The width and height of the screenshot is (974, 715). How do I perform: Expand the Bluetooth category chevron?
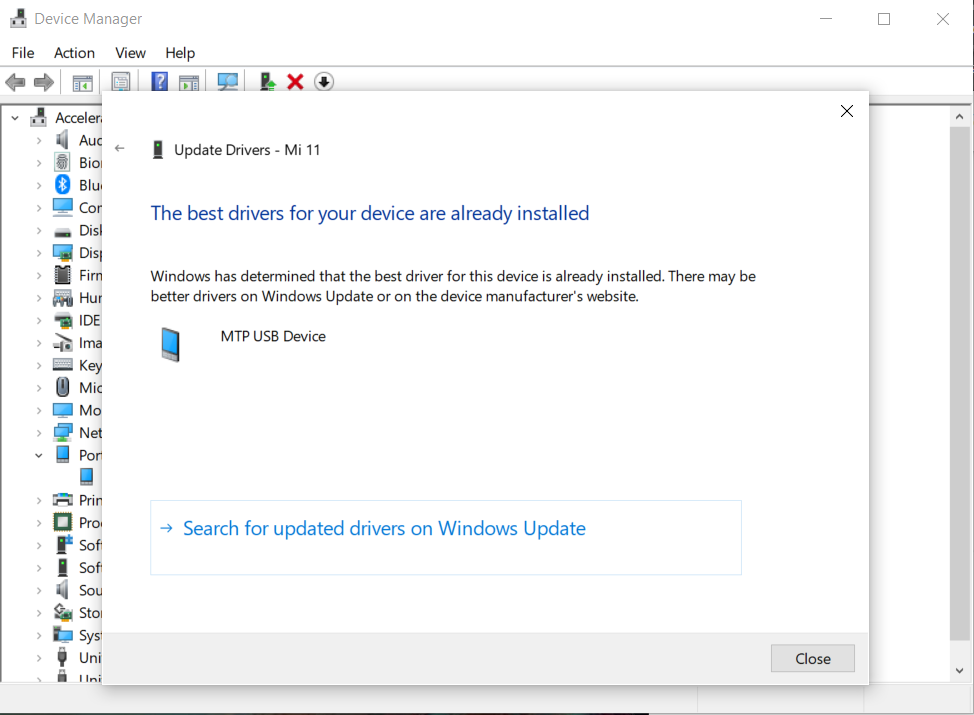(39, 185)
